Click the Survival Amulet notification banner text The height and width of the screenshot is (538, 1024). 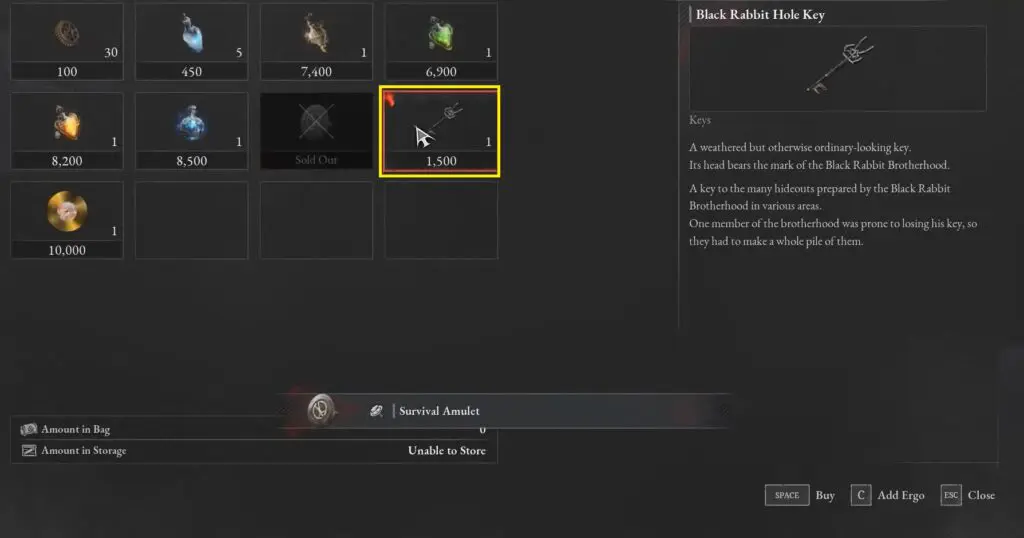point(439,411)
